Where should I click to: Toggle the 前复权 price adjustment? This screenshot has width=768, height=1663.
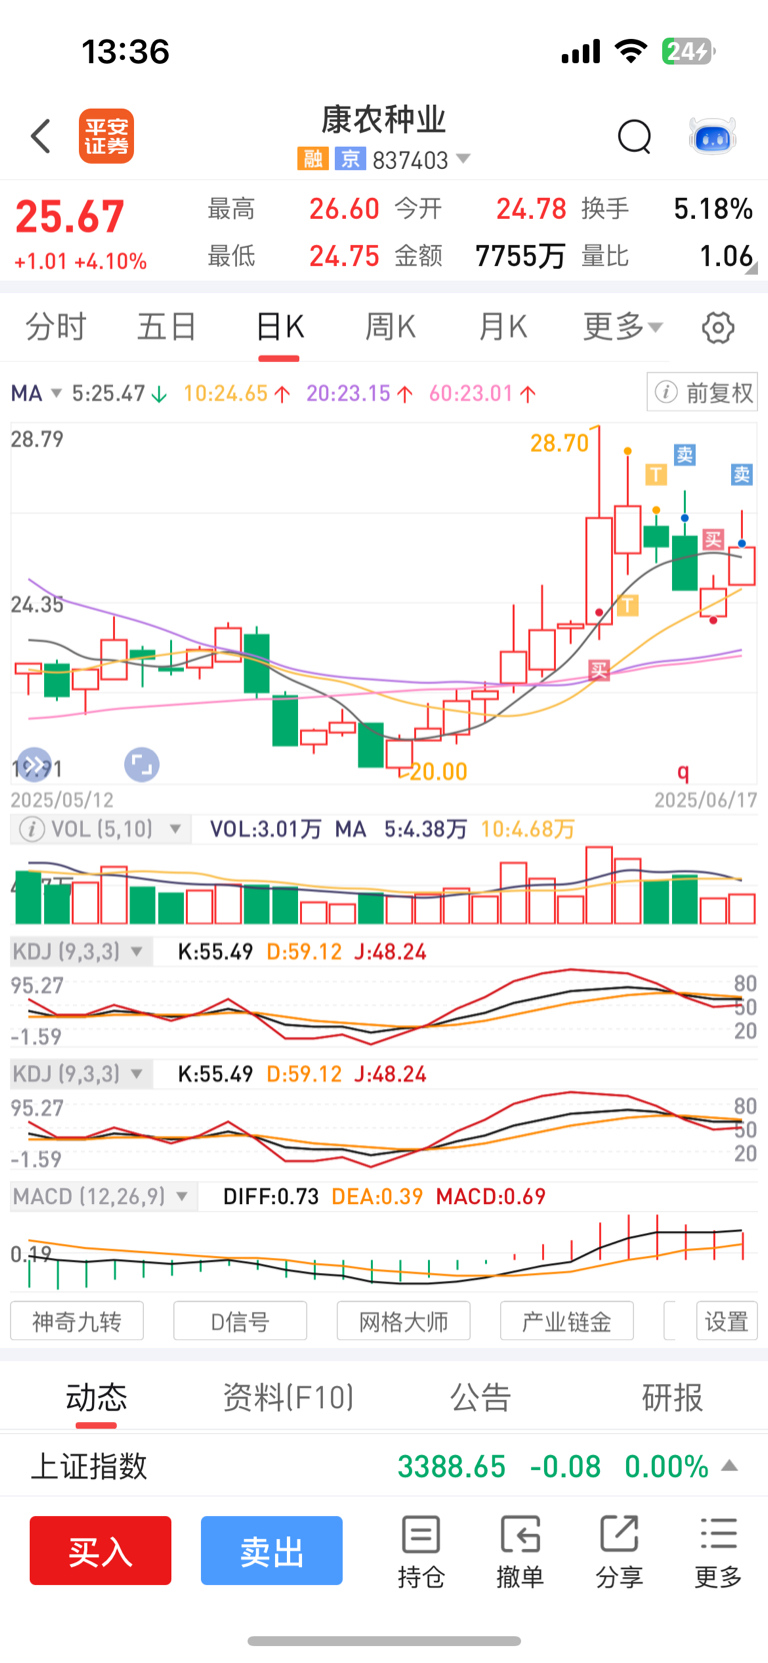coord(702,392)
